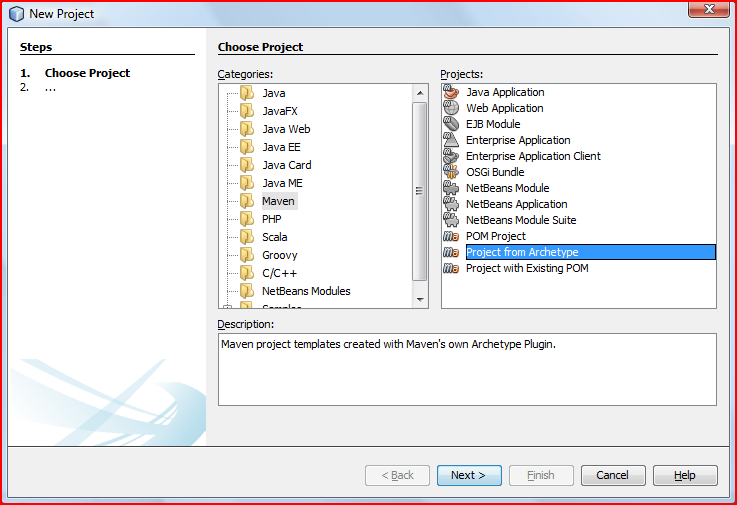737x505 pixels.
Task: Click the Web Application globe icon
Action: tap(451, 108)
